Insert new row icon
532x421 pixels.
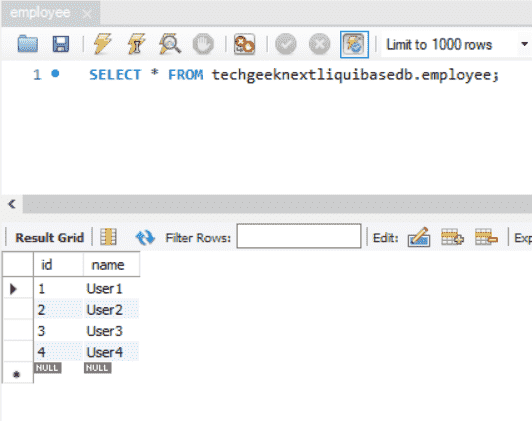pyautogui.click(x=452, y=237)
